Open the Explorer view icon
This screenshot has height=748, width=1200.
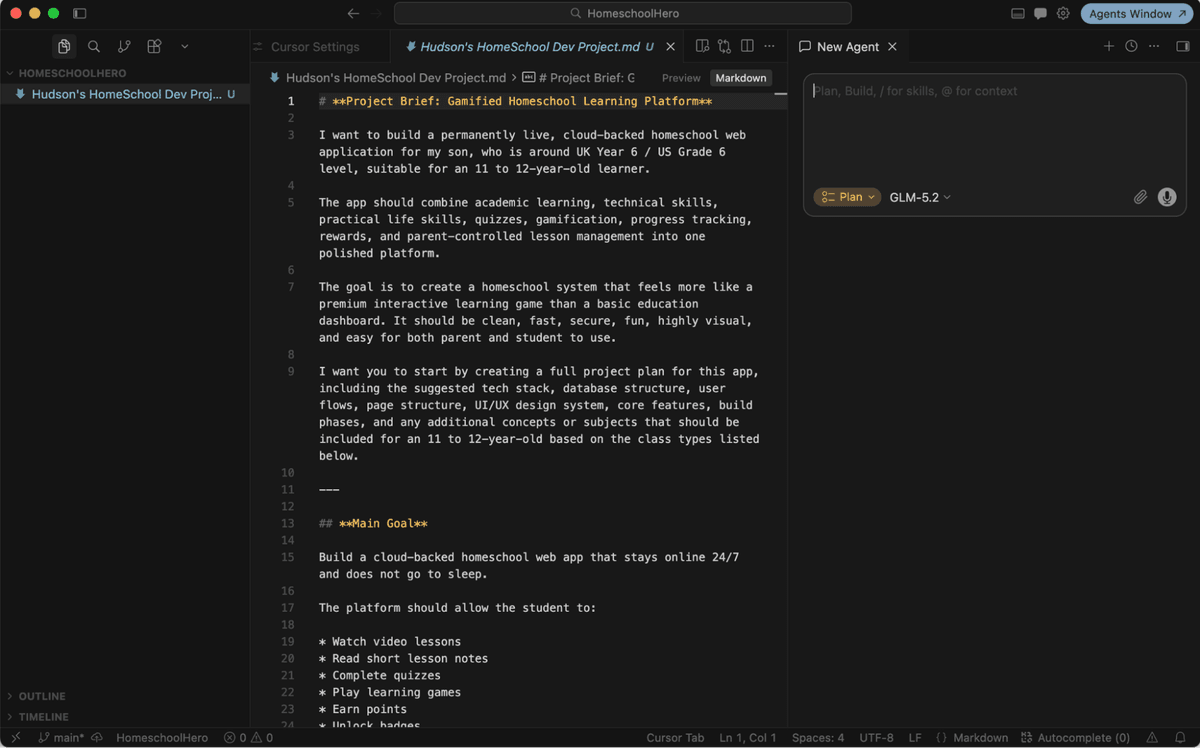(64, 46)
